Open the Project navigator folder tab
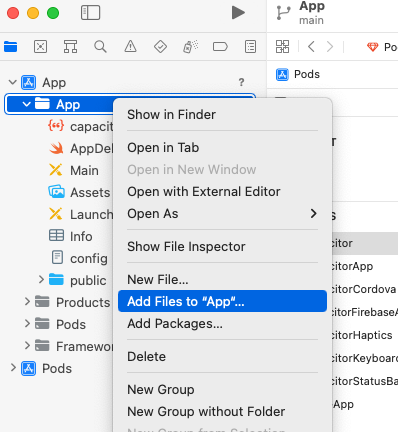The width and height of the screenshot is (398, 432). point(11,47)
